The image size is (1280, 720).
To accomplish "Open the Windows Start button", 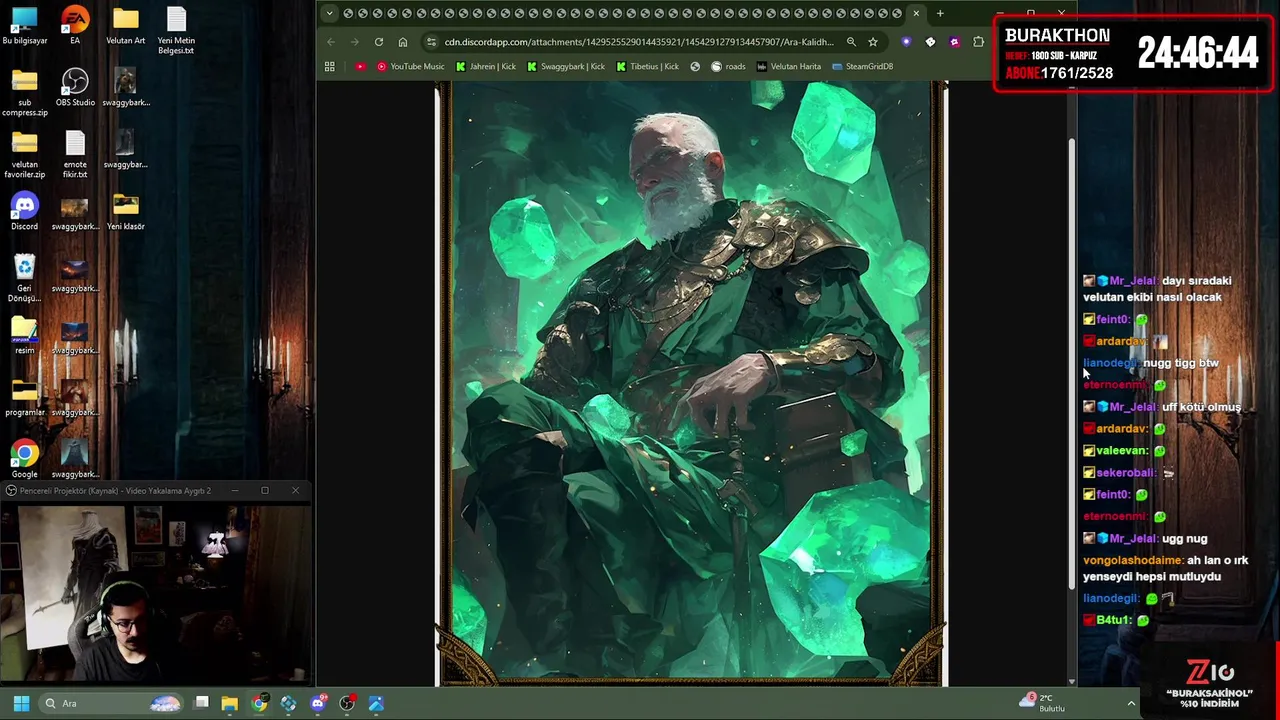I will 21,703.
